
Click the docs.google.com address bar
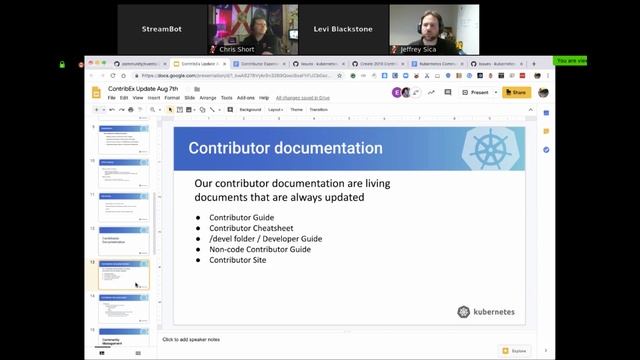click(237, 76)
